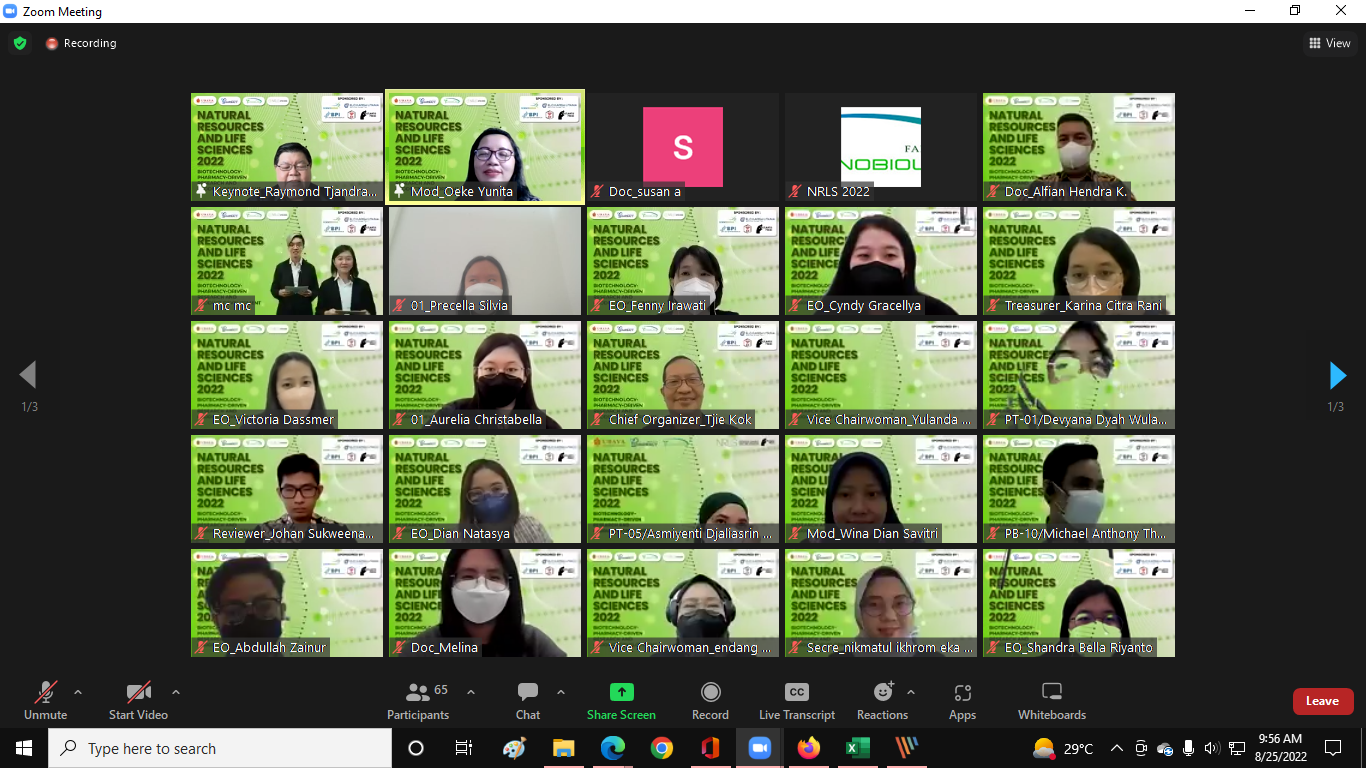Expand video options arrow beside Start Video

[x=176, y=692]
